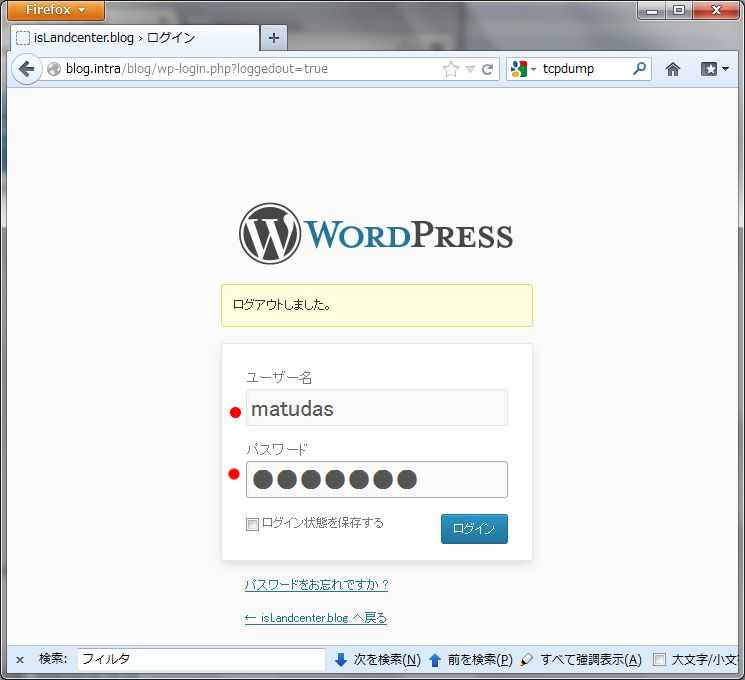The width and height of the screenshot is (745, 680).
Task: Open the Google search engine selector
Action: click(x=523, y=69)
